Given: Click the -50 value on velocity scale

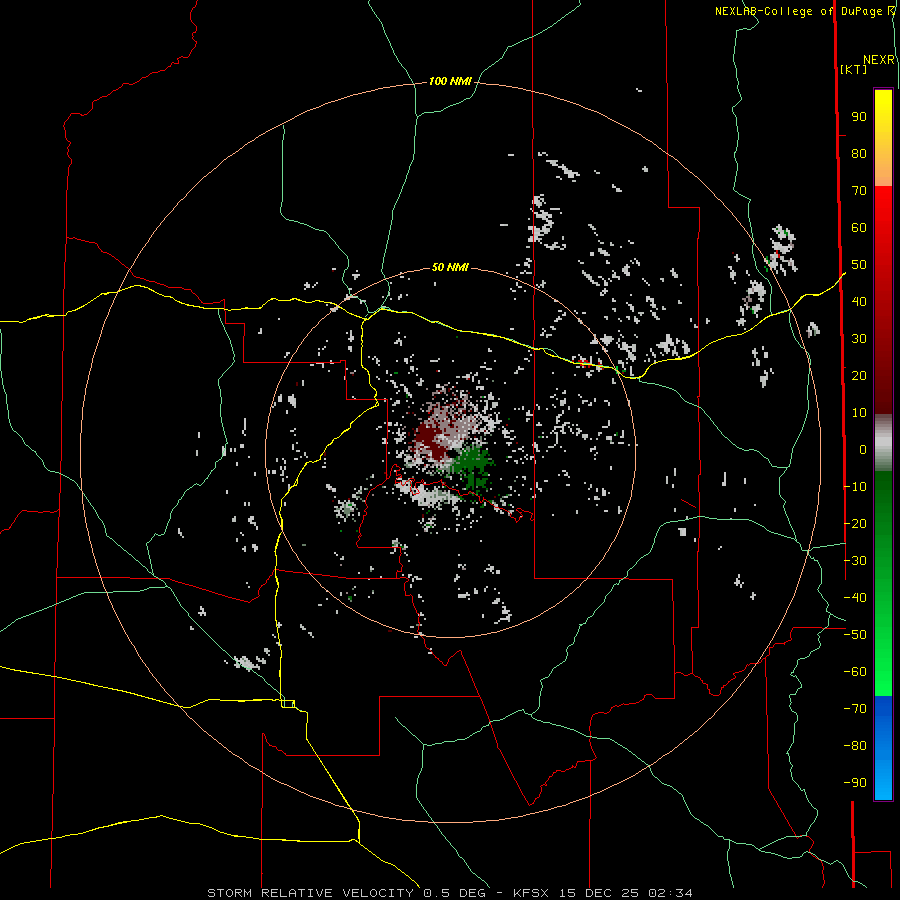Looking at the screenshot, I should point(855,635).
